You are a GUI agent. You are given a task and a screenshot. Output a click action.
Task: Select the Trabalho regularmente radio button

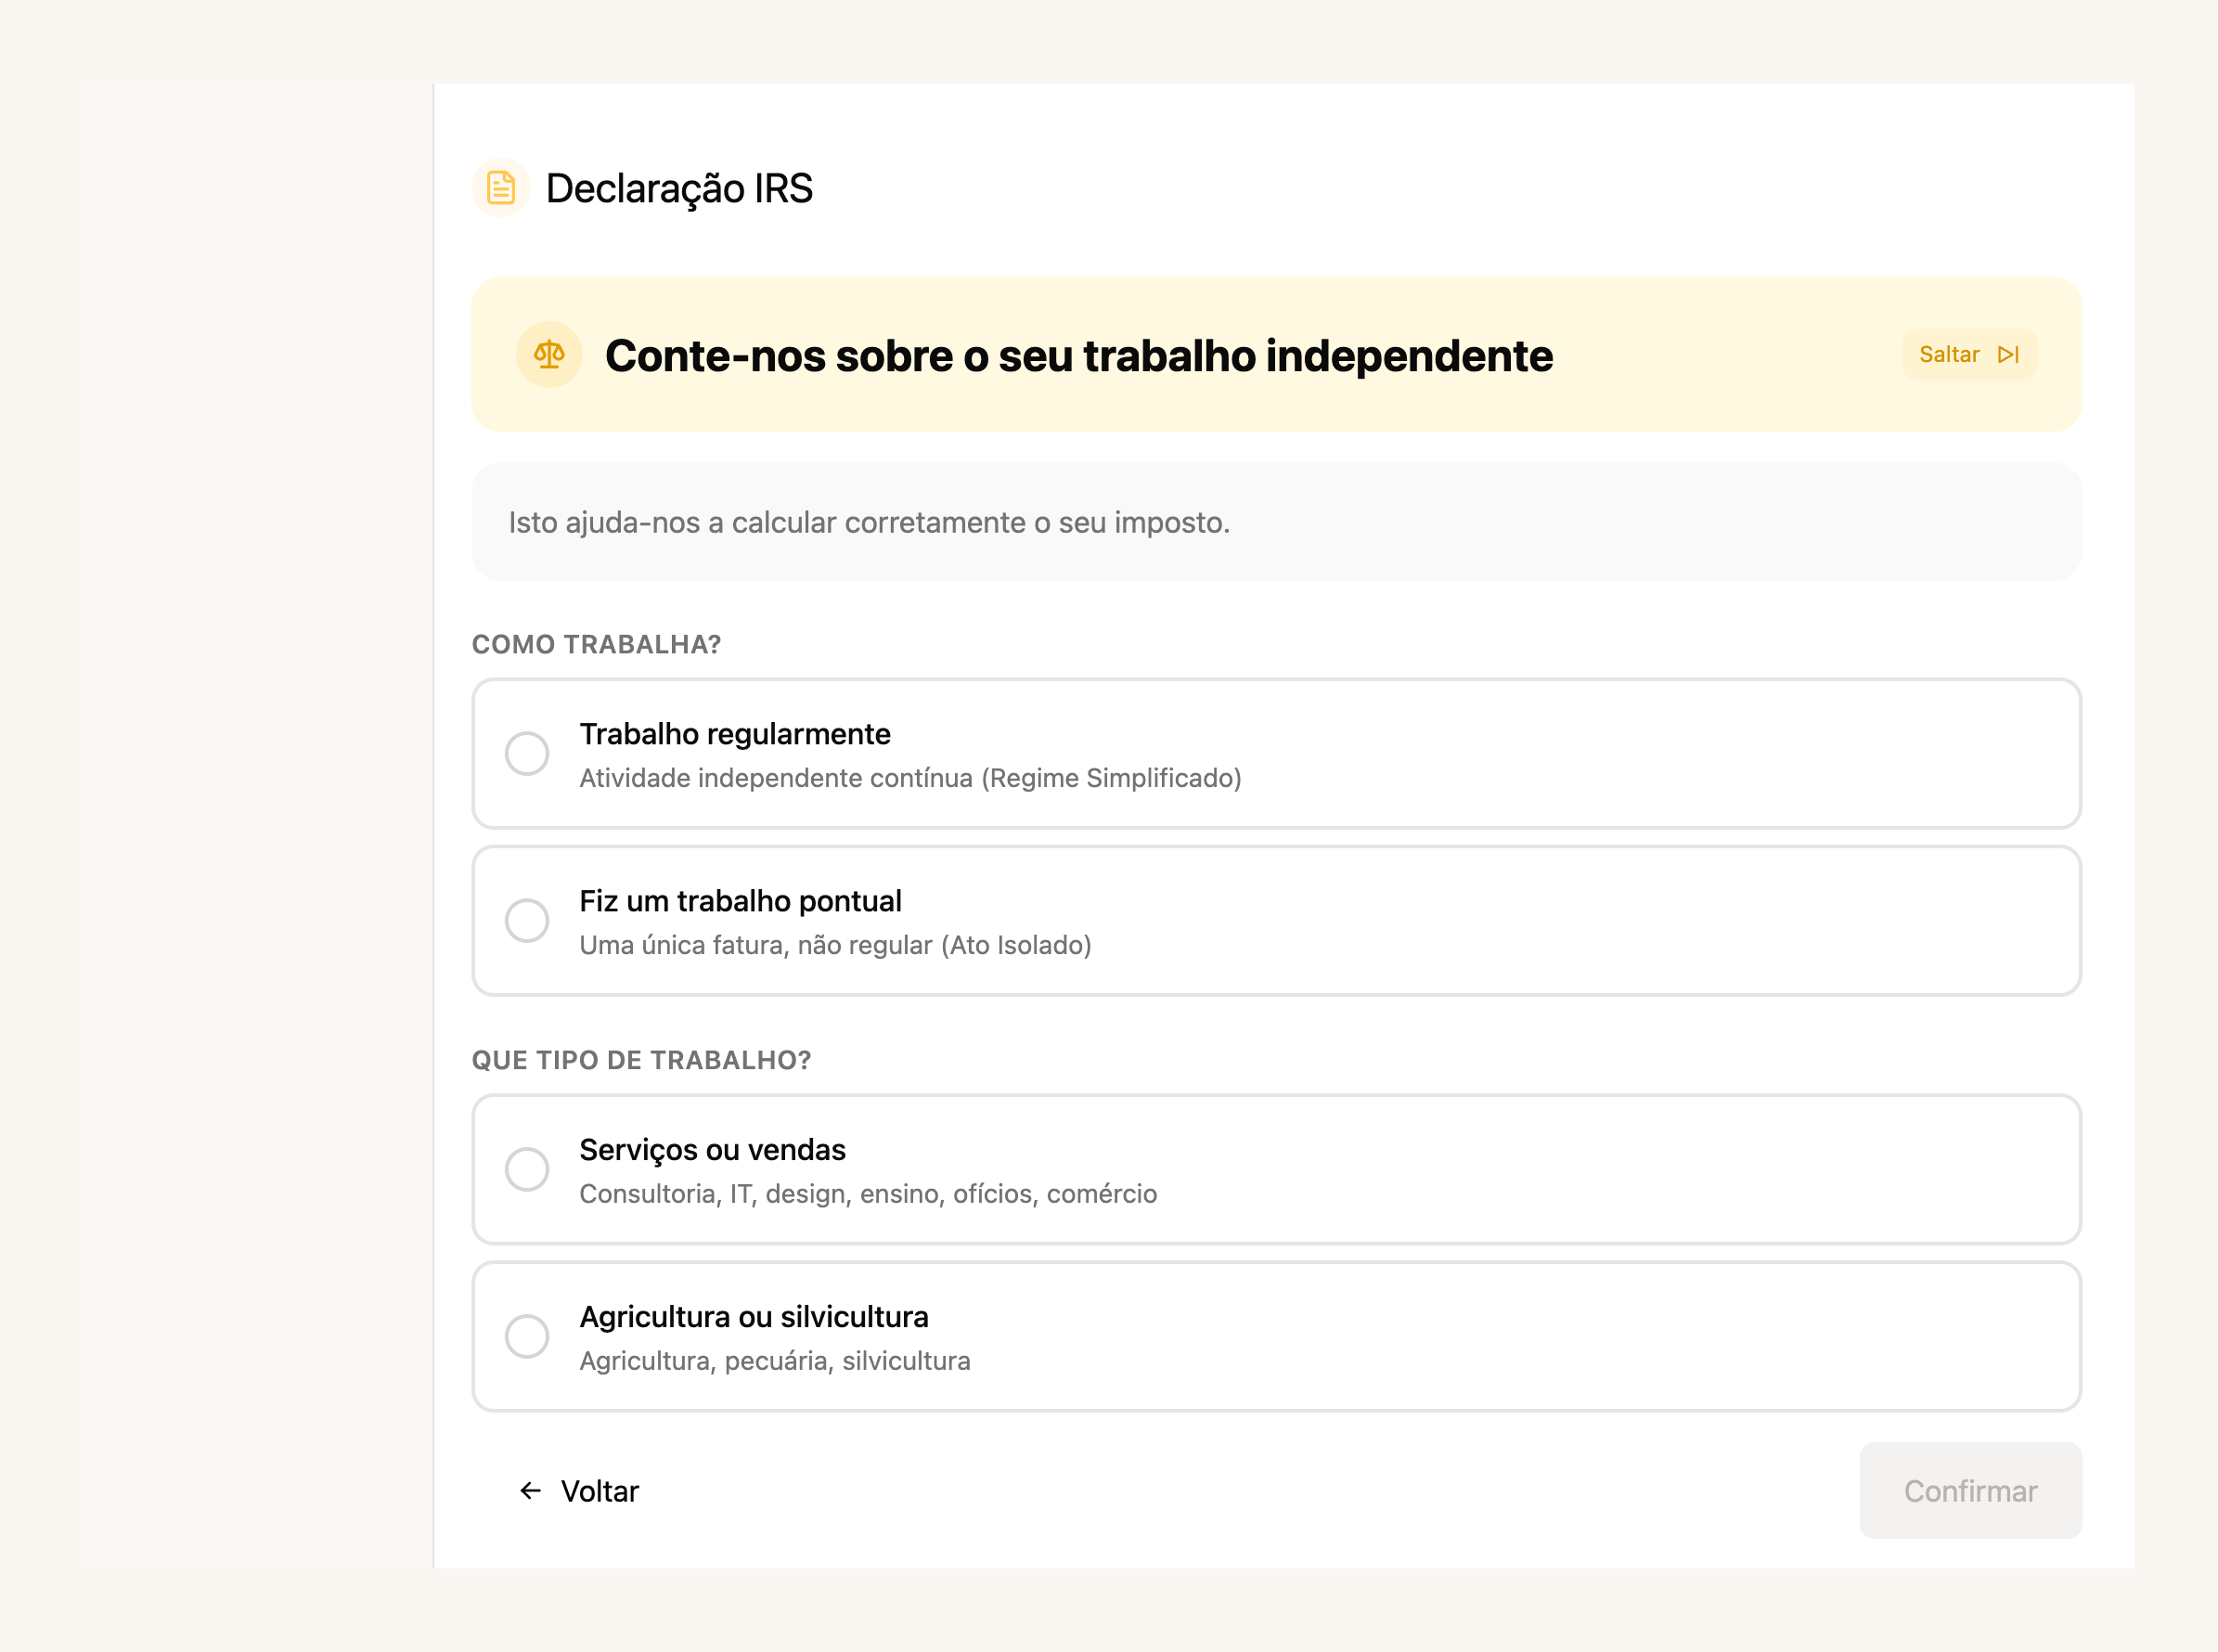click(527, 754)
